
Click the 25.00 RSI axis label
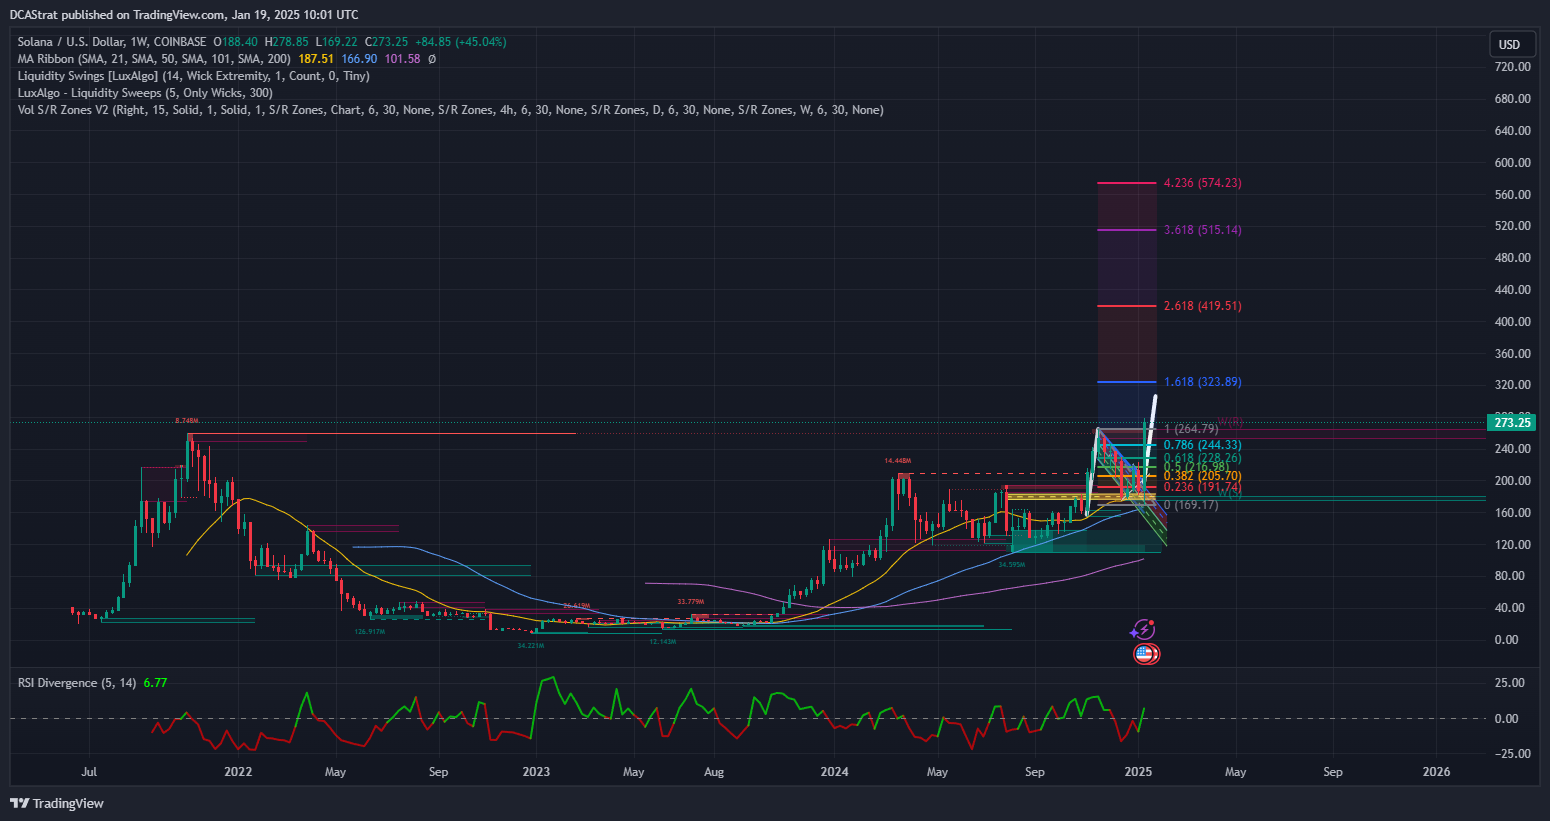[x=1509, y=683]
